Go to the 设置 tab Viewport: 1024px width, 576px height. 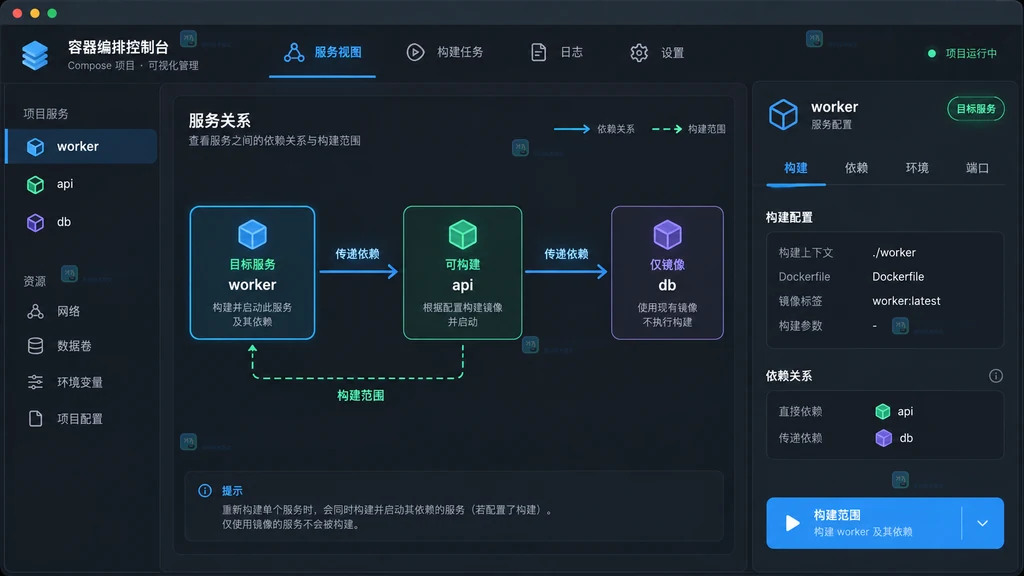tap(657, 52)
